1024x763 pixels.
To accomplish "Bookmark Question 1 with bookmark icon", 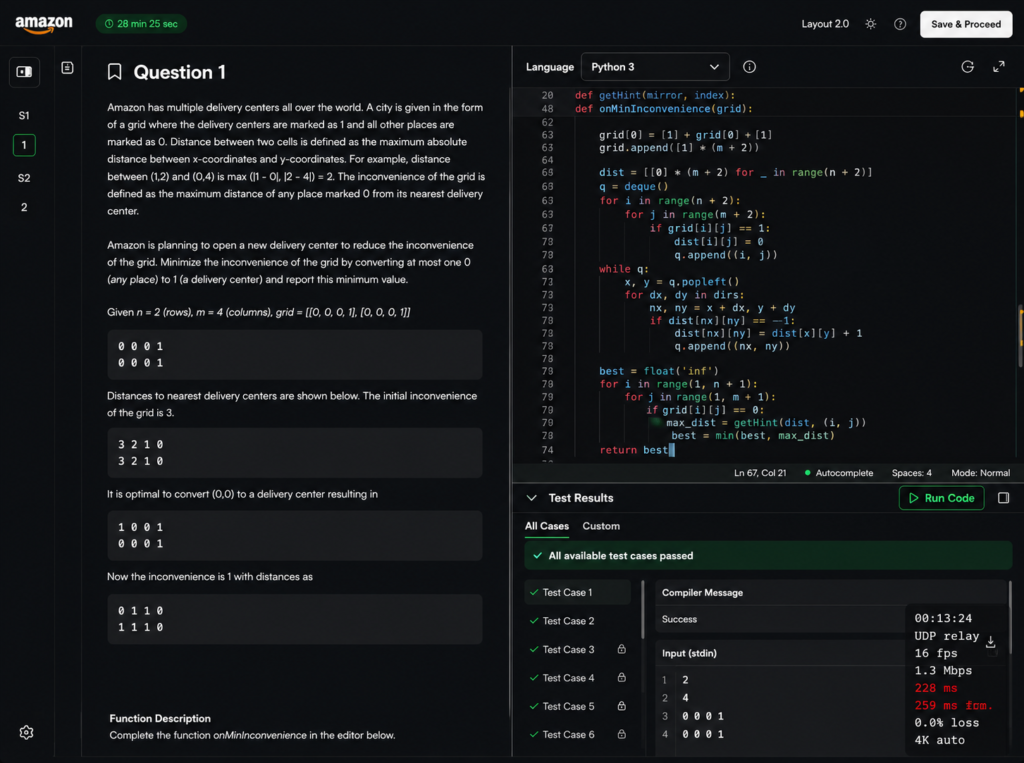I will (114, 72).
